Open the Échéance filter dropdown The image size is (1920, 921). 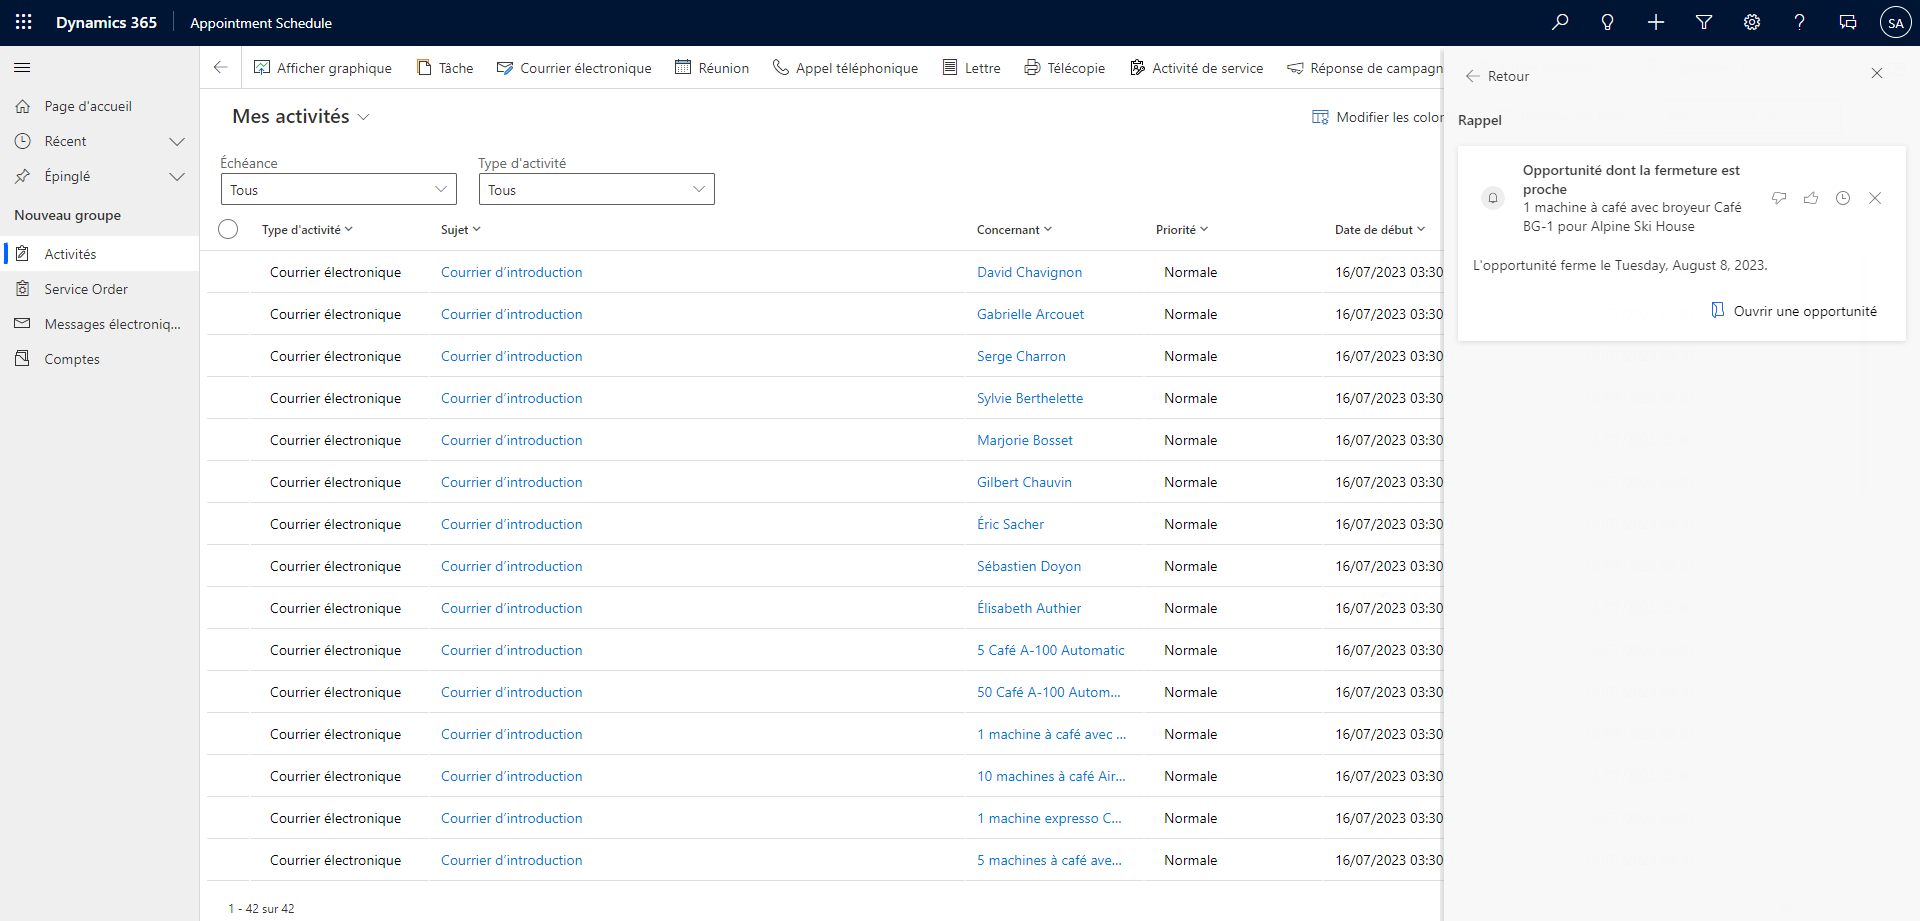pyautogui.click(x=339, y=190)
